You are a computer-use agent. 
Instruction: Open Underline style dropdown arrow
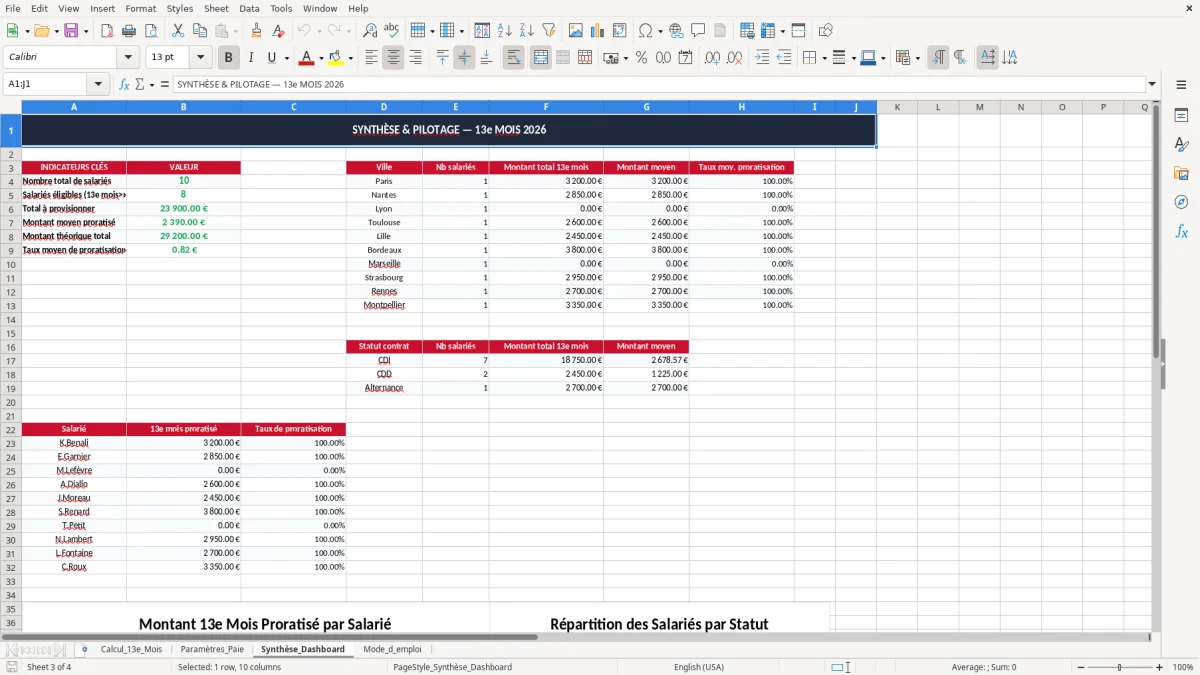[x=287, y=58]
